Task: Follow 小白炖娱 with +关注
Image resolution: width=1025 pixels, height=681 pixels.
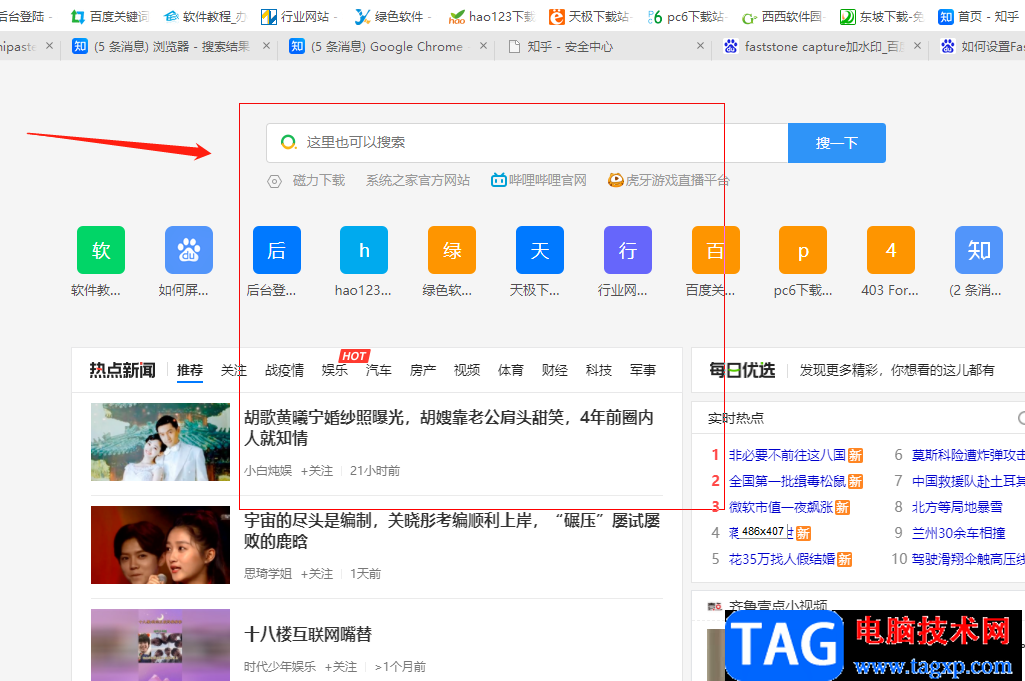Action: coord(316,471)
